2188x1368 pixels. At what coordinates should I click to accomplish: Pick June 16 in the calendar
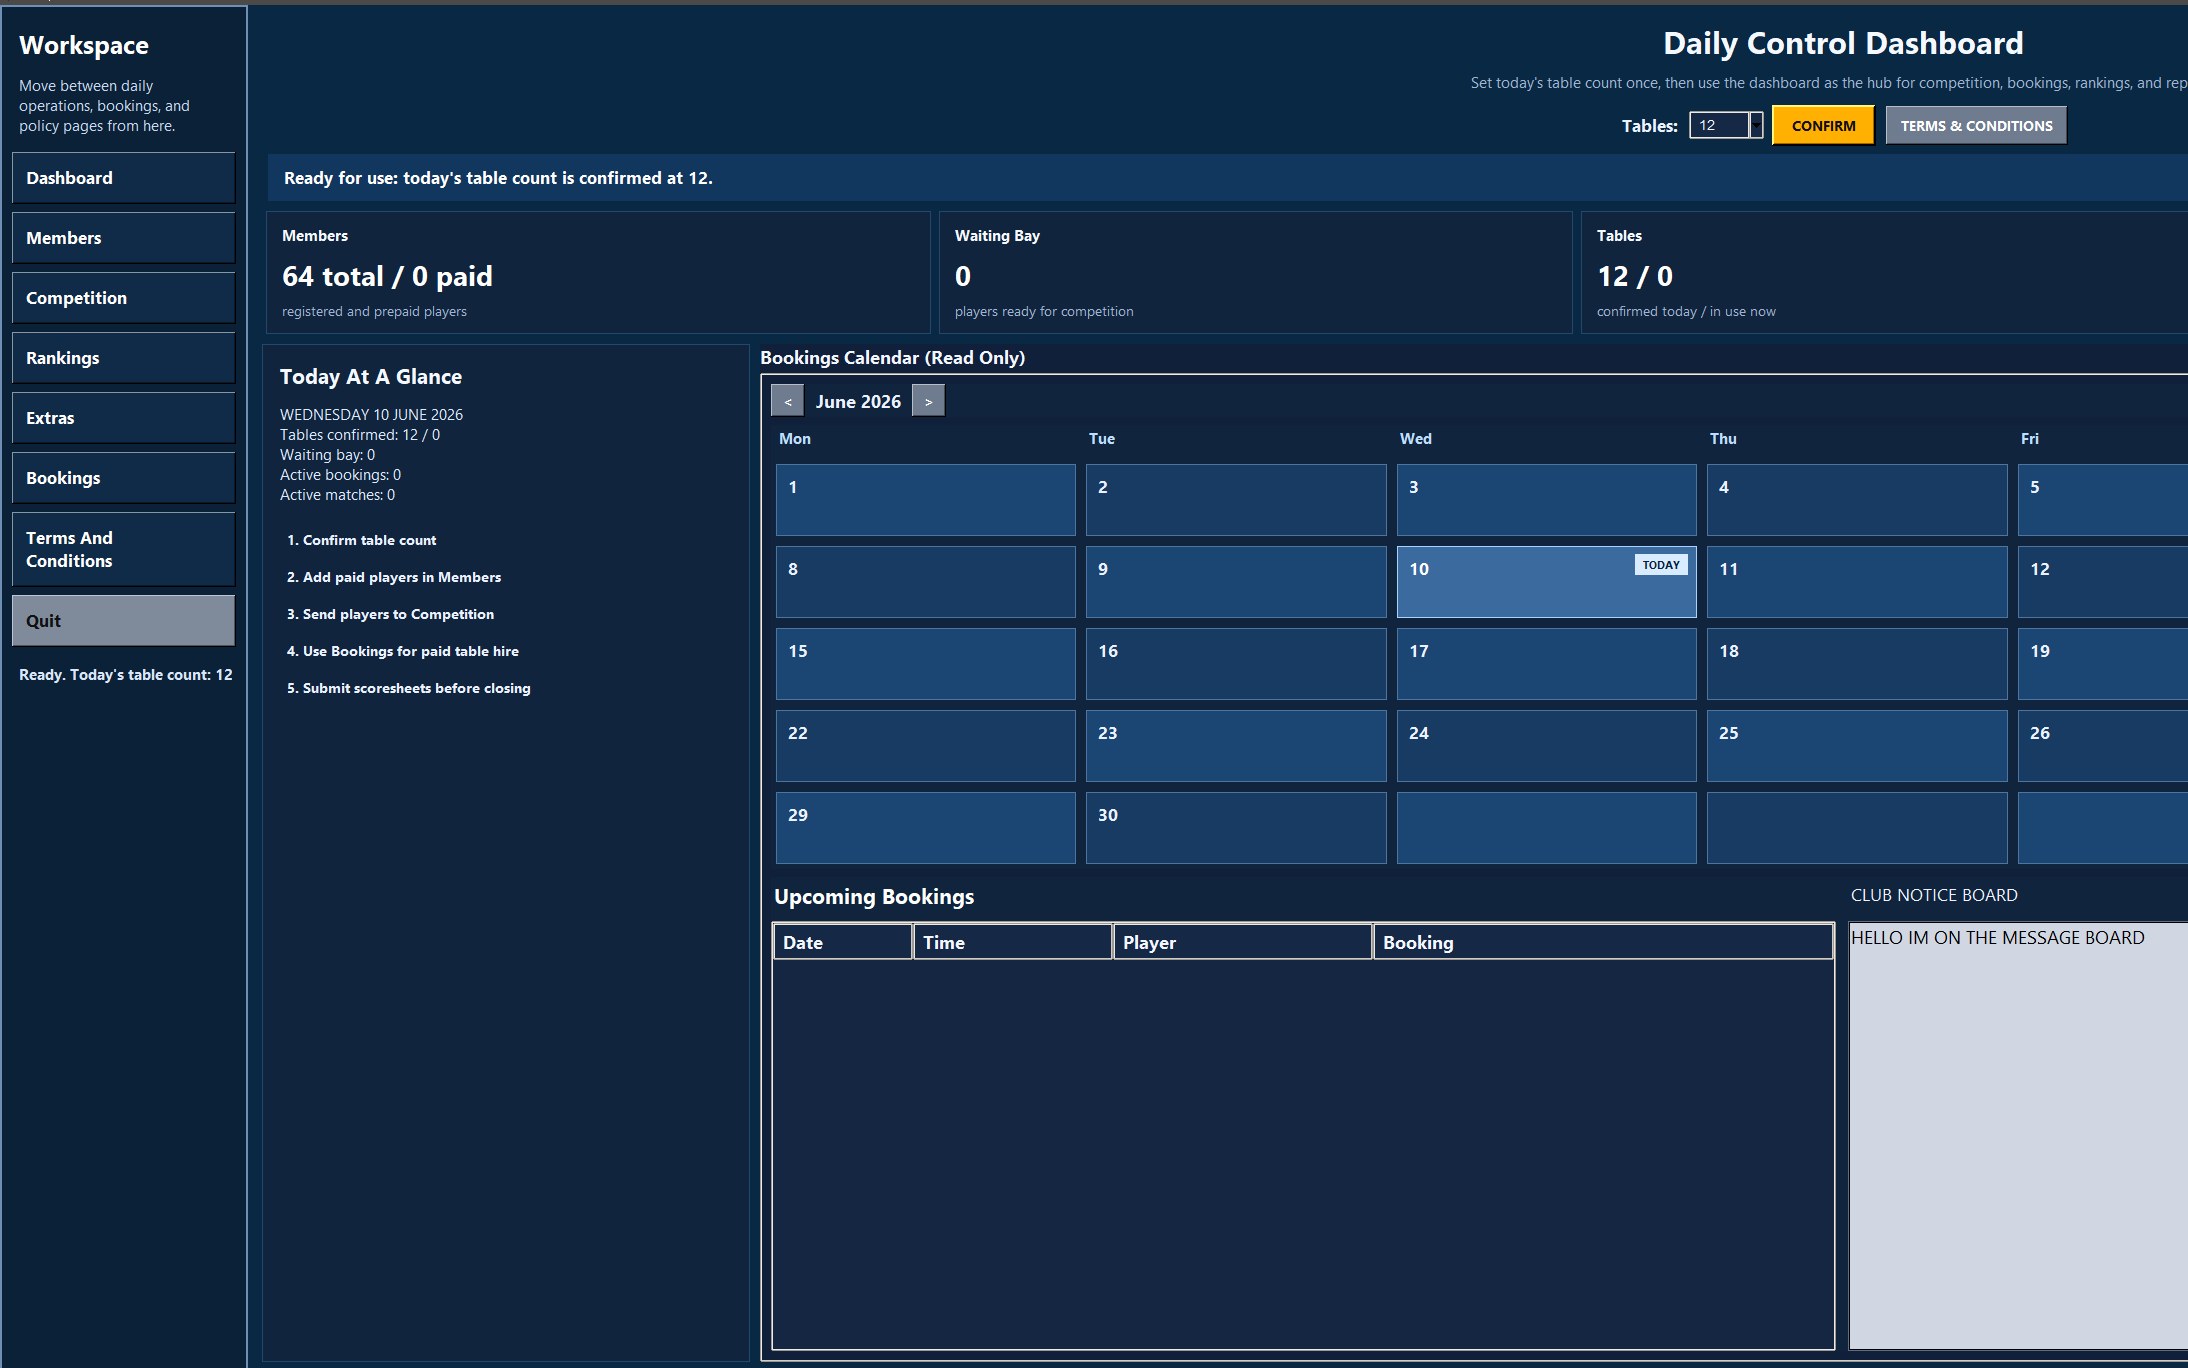click(1236, 664)
